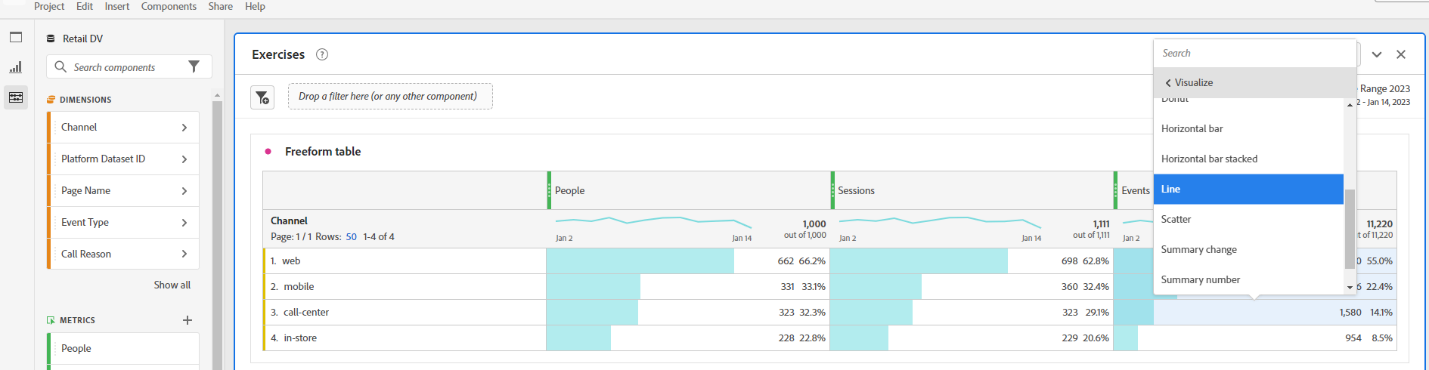Click the People column header

(688, 190)
